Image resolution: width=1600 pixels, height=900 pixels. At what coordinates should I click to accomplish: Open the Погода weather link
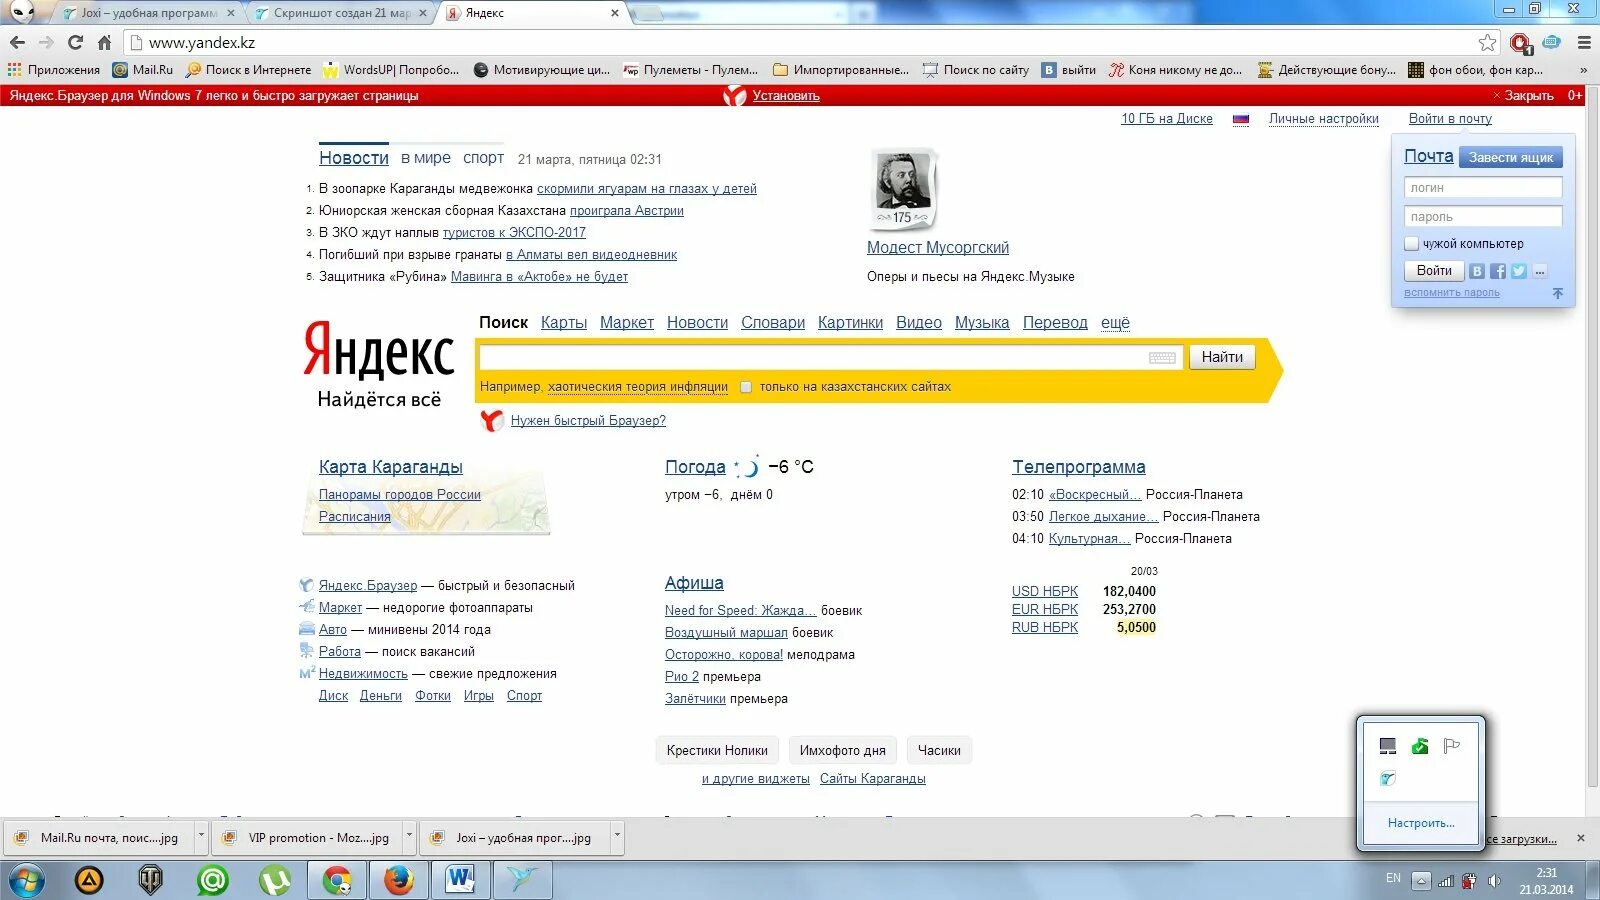(695, 467)
